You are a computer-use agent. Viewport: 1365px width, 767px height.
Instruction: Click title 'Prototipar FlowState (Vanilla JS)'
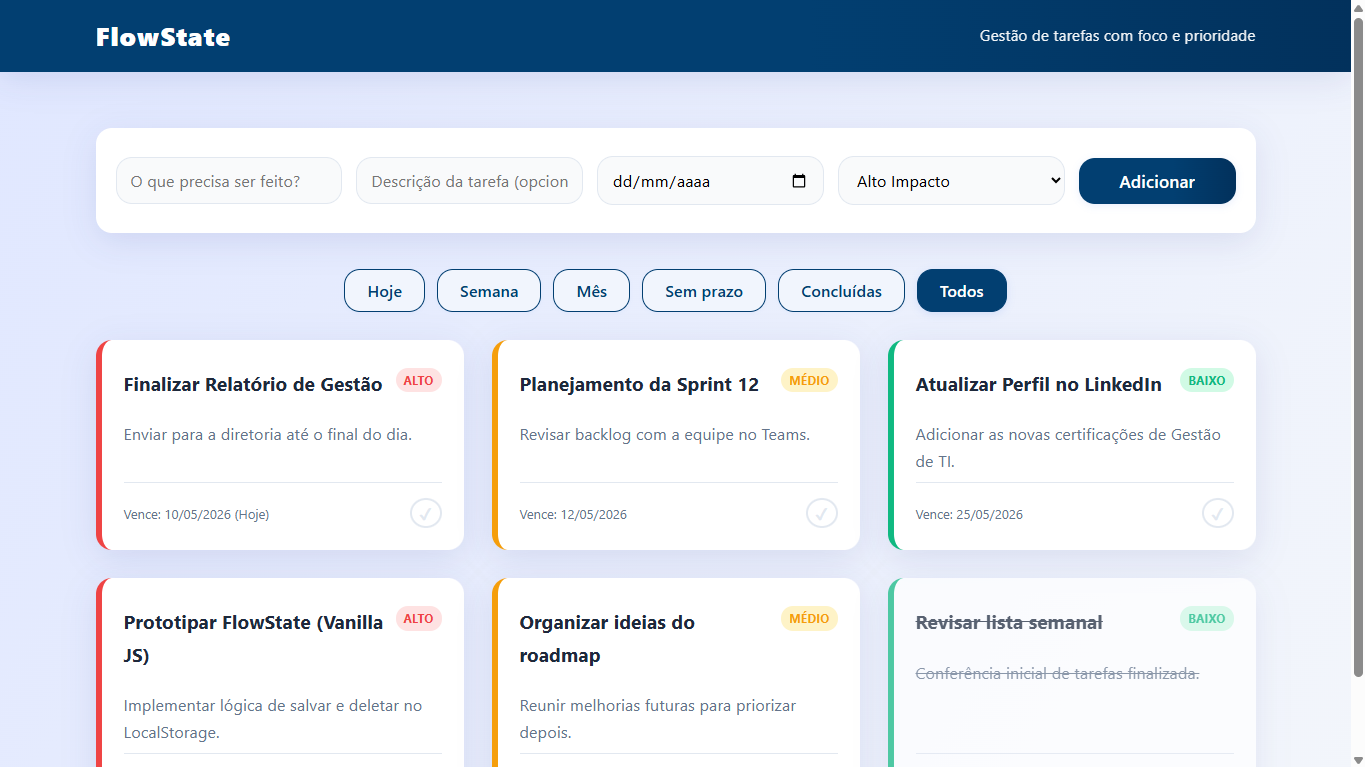pos(253,639)
